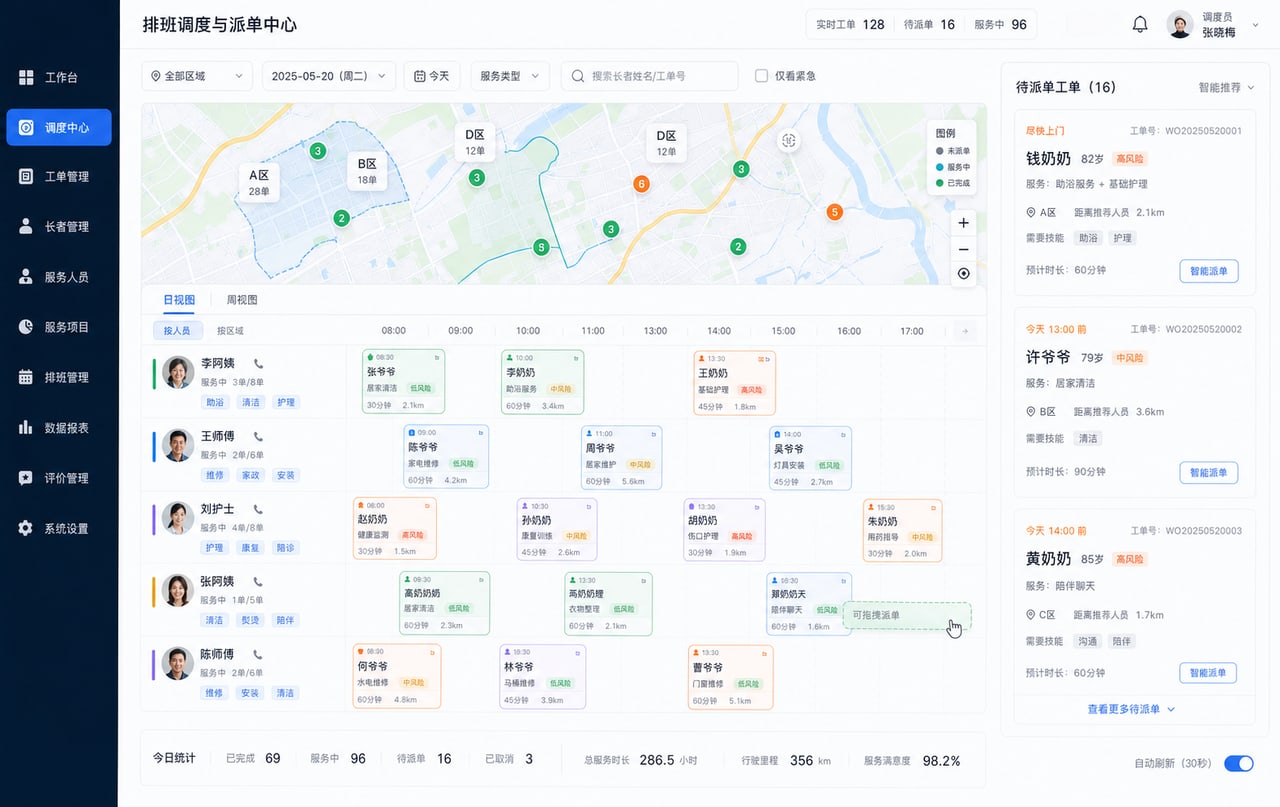Image resolution: width=1280 pixels, height=807 pixels.
Task: Check the 仅看紧急 checkbox
Action: [x=761, y=76]
